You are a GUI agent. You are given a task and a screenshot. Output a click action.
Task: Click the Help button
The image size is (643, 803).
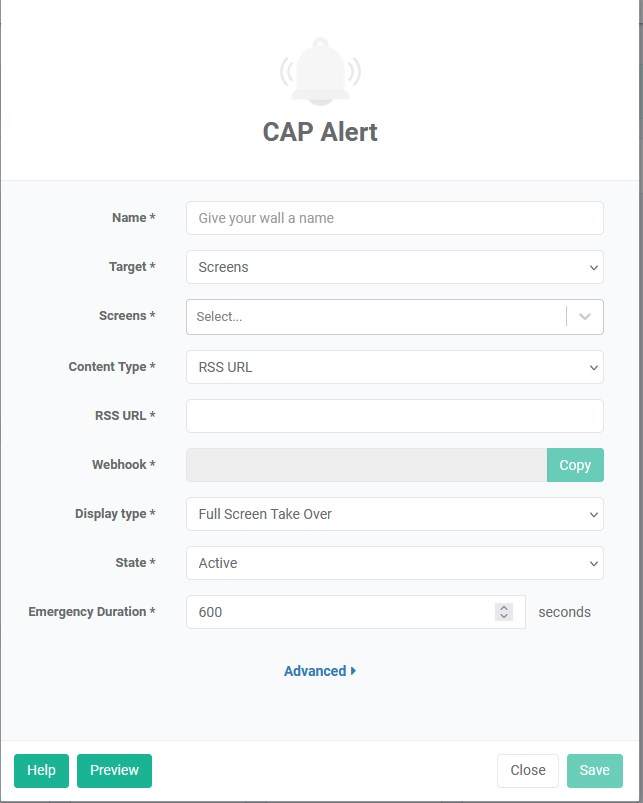tap(41, 770)
